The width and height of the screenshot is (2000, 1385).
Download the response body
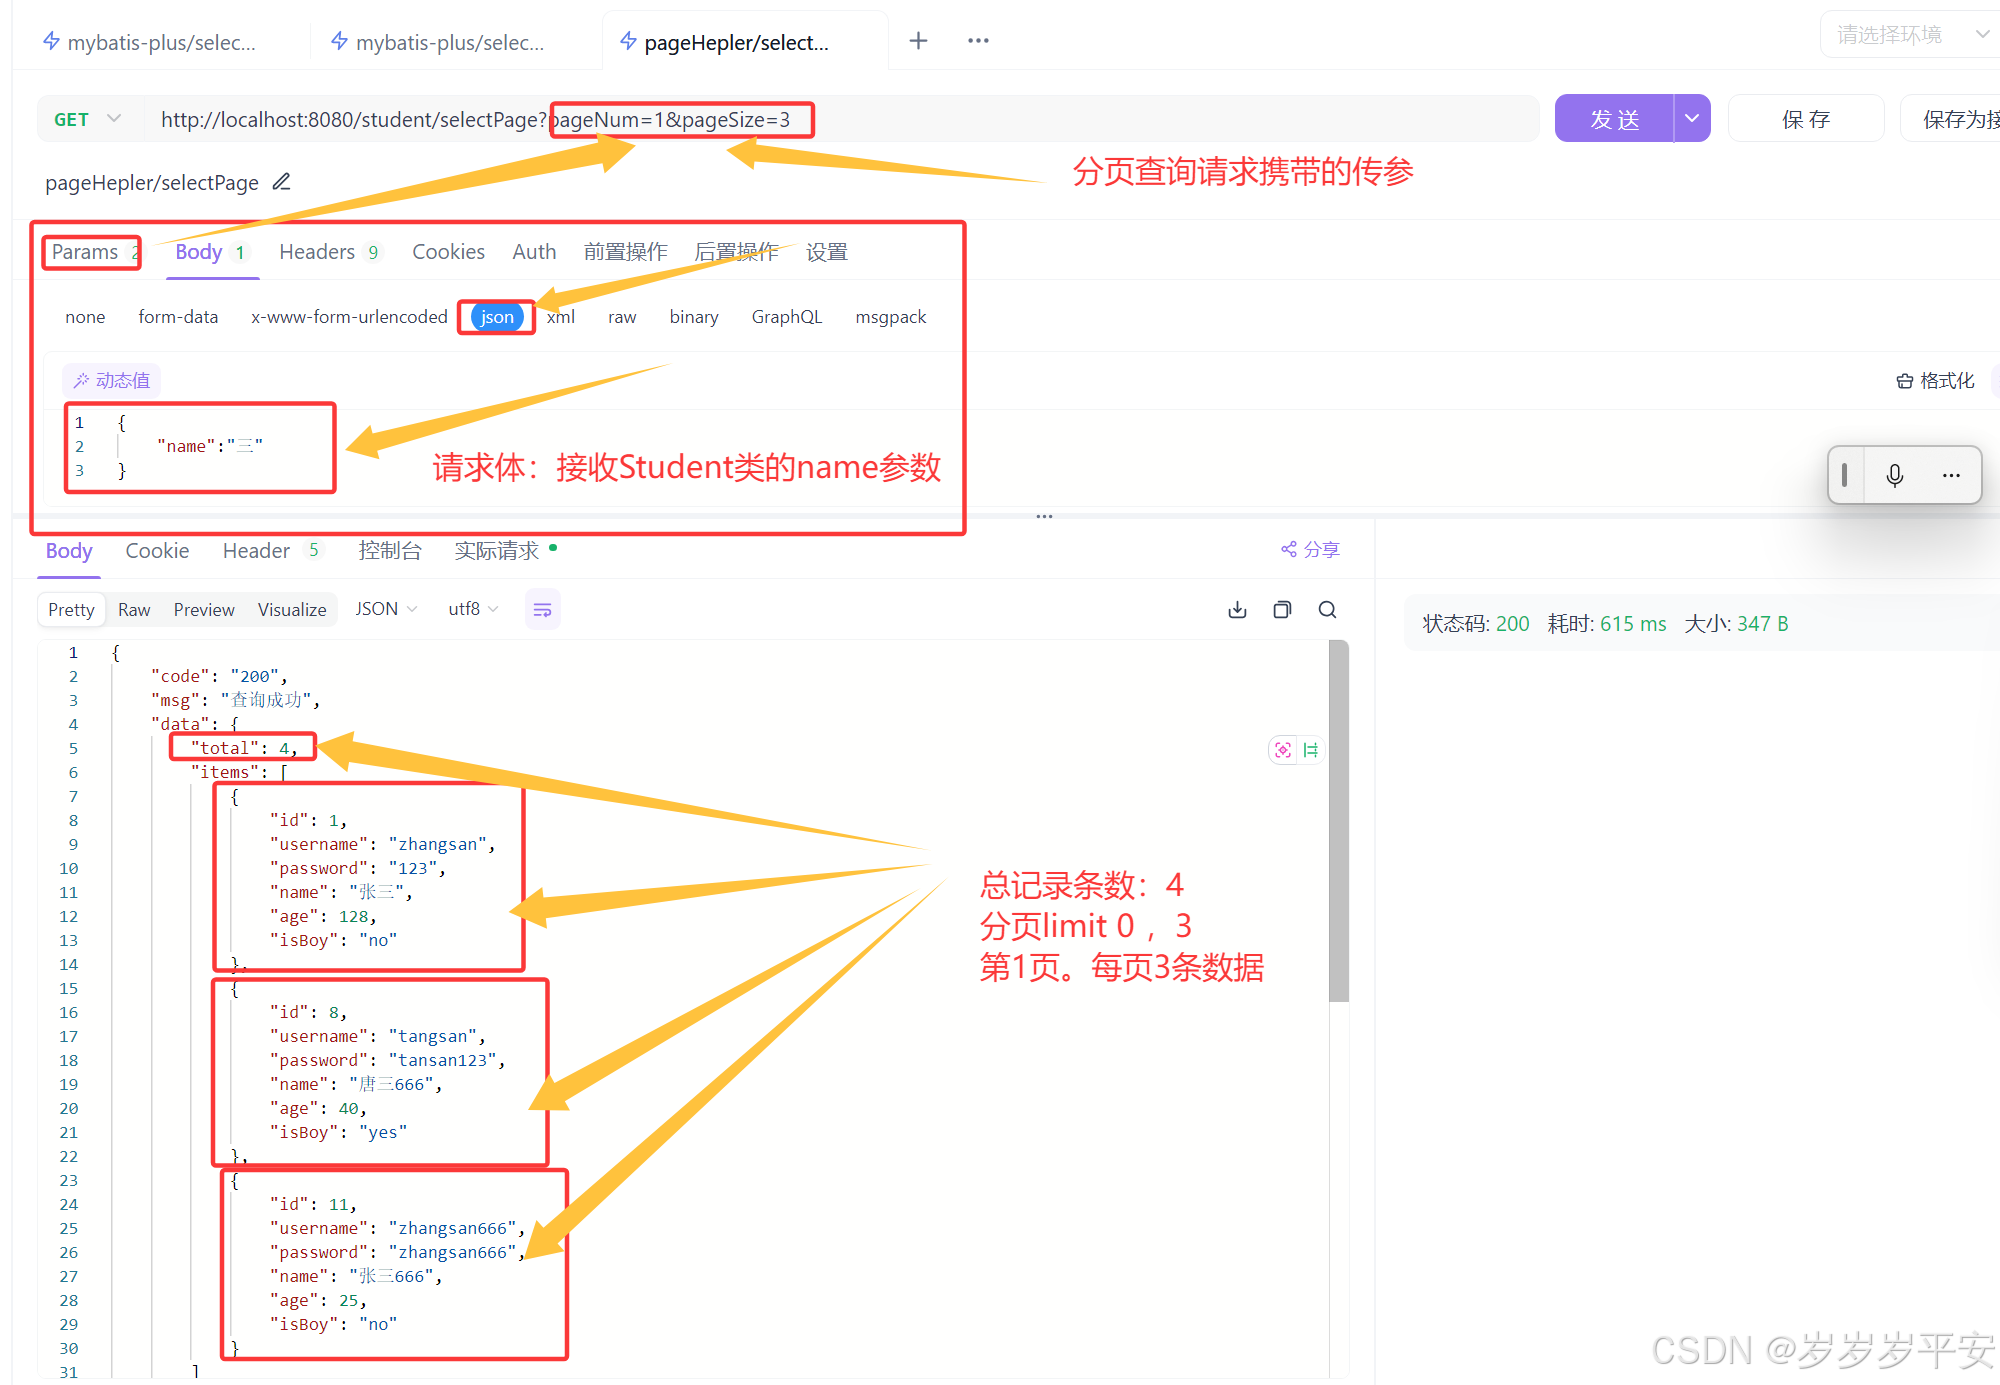coord(1237,609)
